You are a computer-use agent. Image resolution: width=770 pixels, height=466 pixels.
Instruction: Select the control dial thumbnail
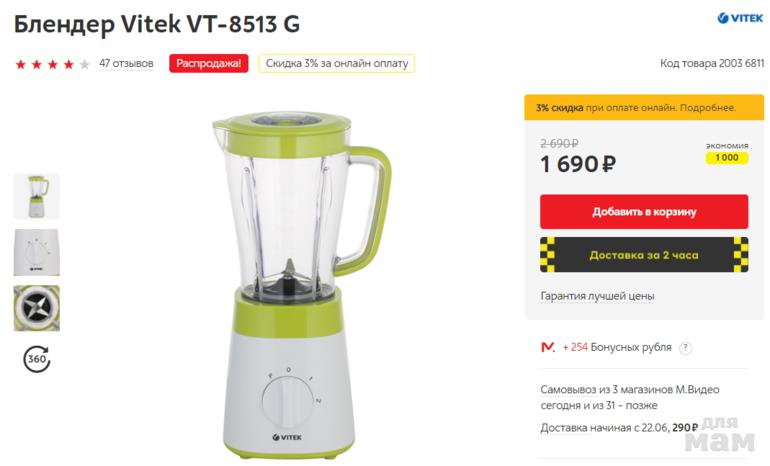tap(37, 252)
